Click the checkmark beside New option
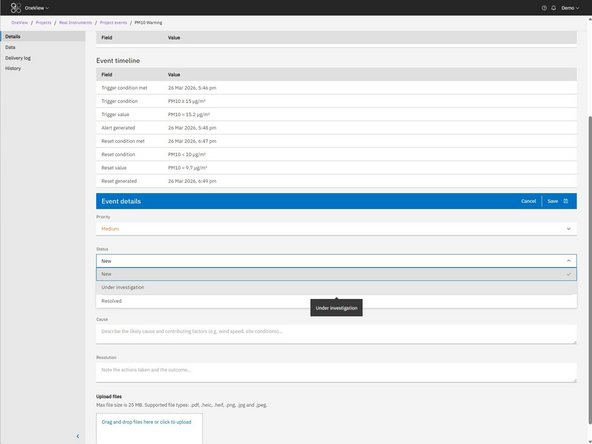The image size is (592, 444). (569, 274)
